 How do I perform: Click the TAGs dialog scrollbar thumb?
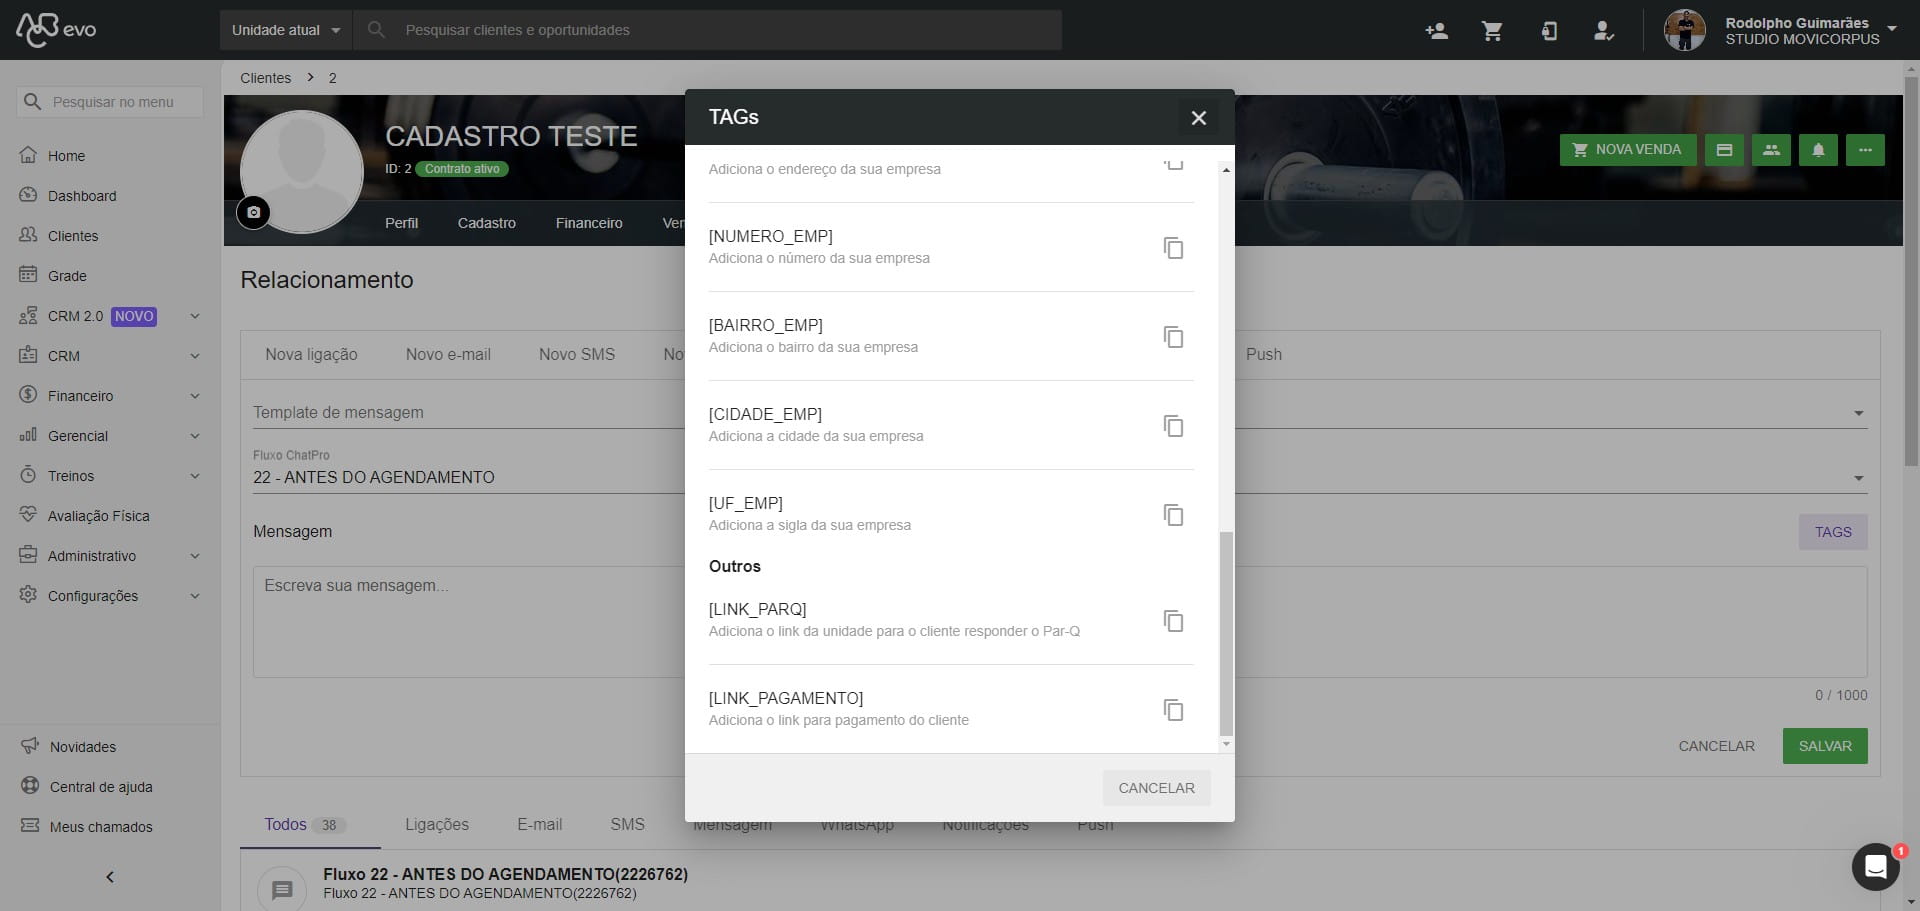pos(1226,634)
